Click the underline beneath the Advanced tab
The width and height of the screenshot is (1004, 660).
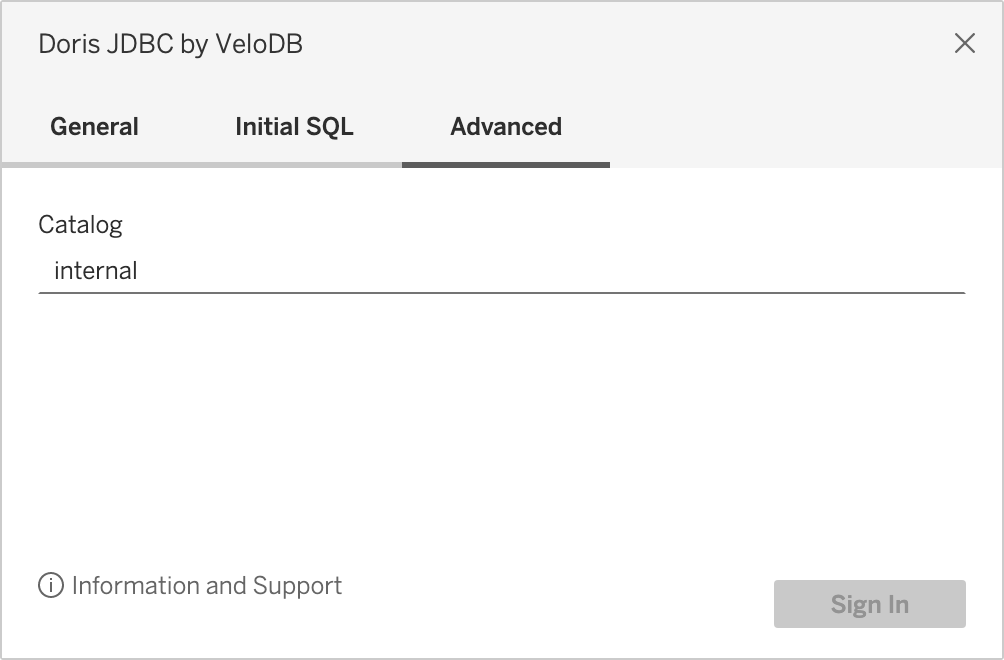[506, 164]
